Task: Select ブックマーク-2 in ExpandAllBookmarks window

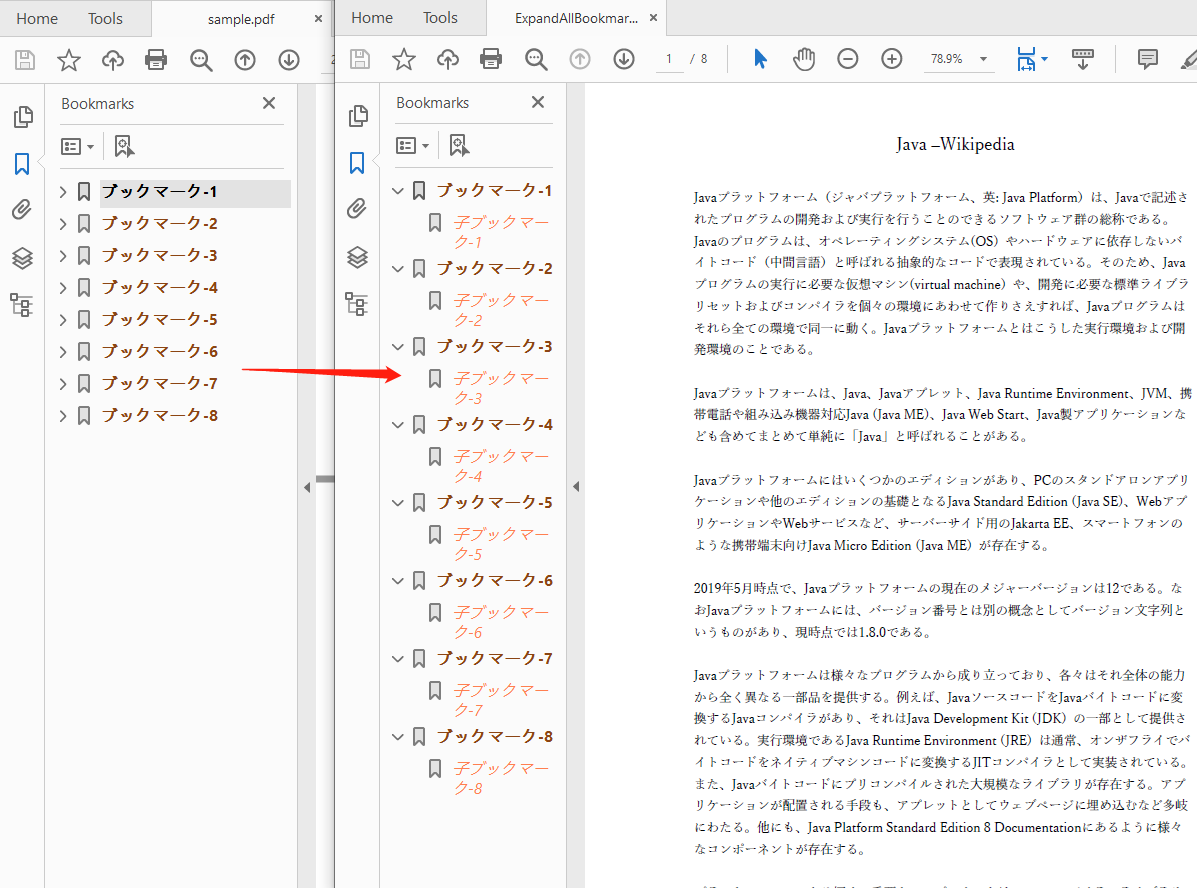Action: pos(495,269)
